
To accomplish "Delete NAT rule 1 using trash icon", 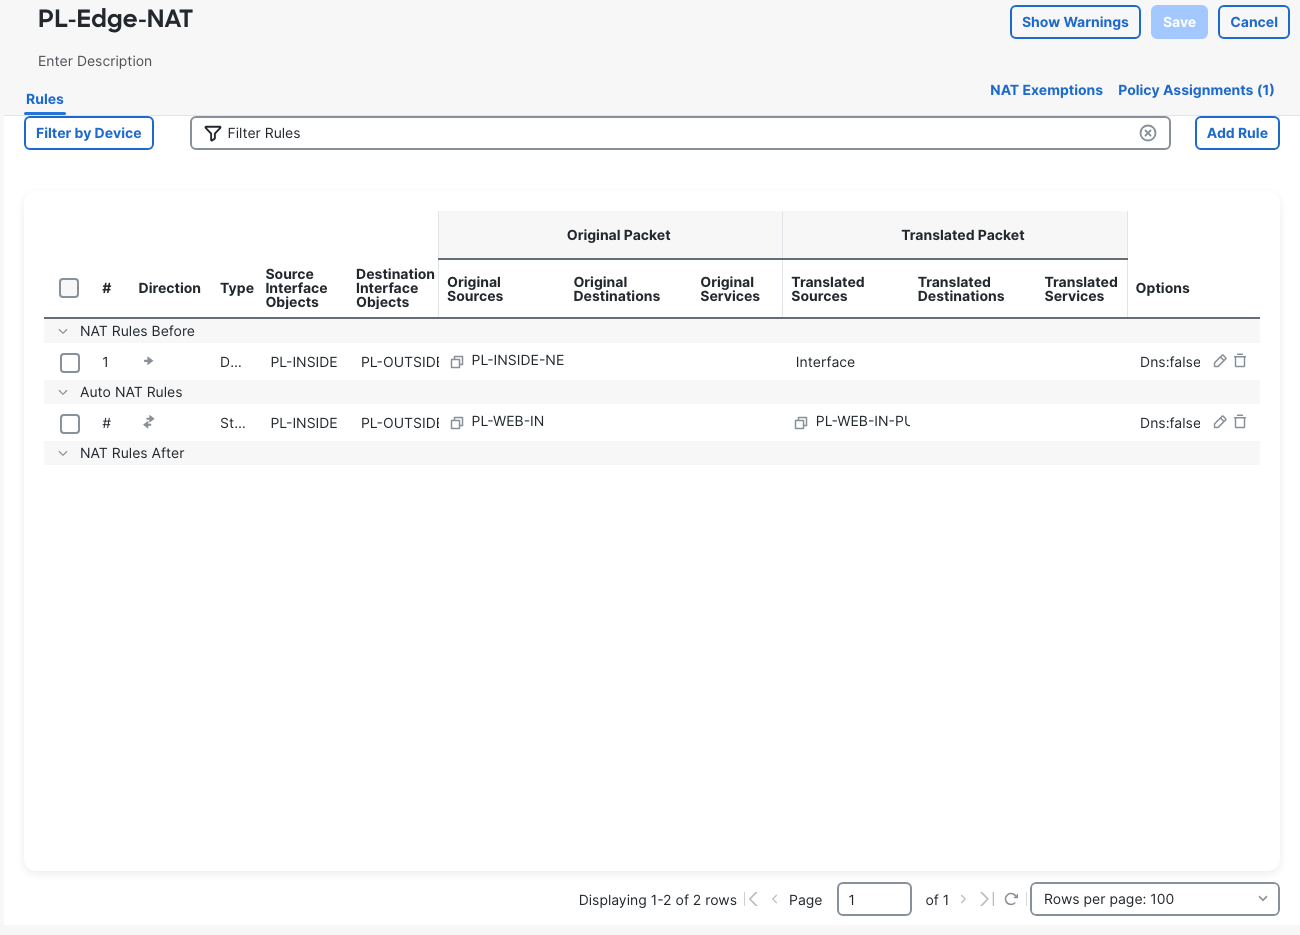I will tap(1240, 361).
